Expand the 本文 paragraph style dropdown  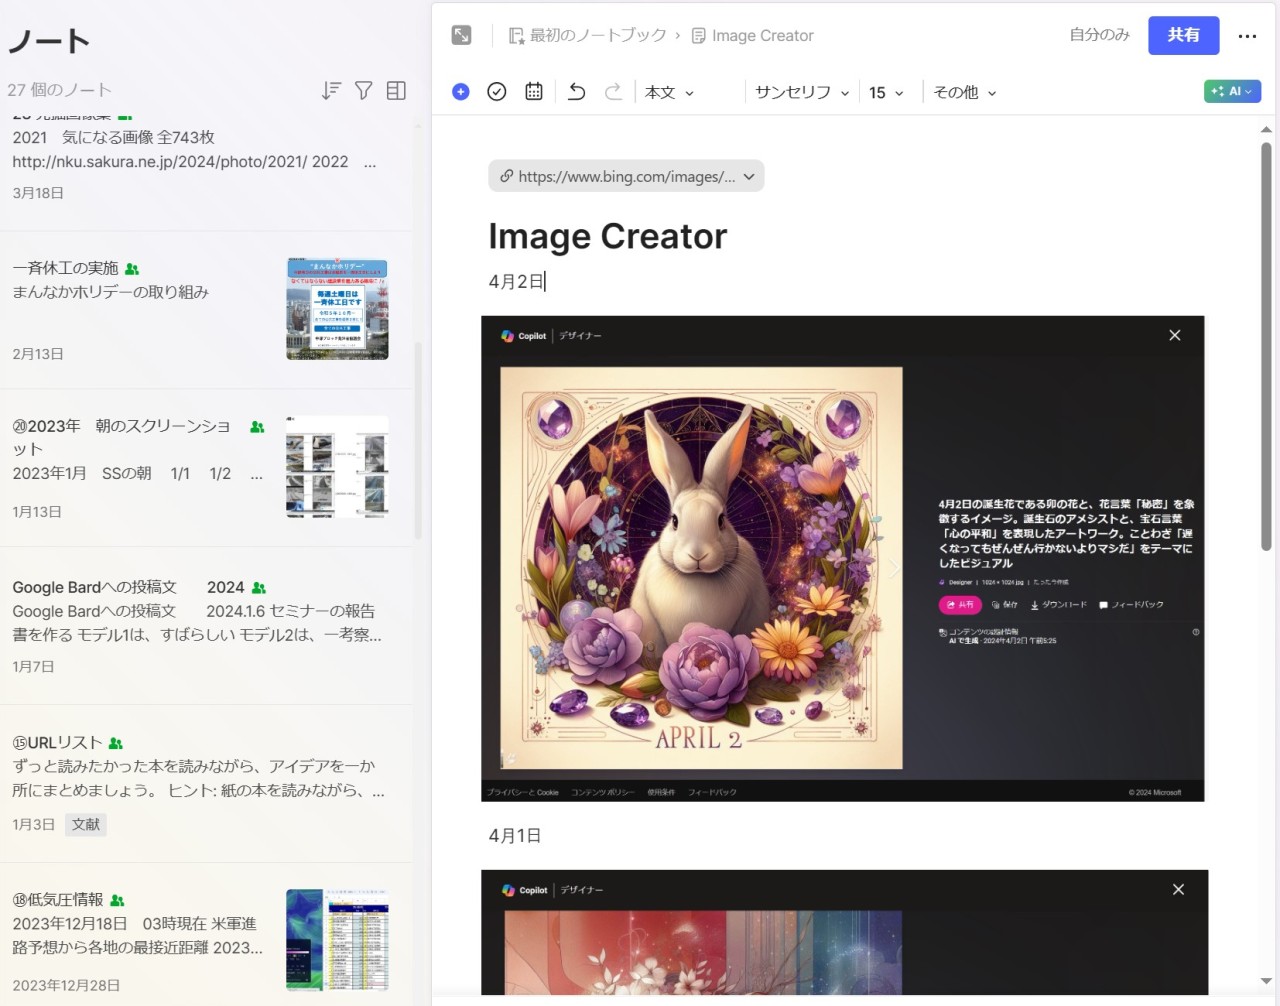tap(669, 92)
